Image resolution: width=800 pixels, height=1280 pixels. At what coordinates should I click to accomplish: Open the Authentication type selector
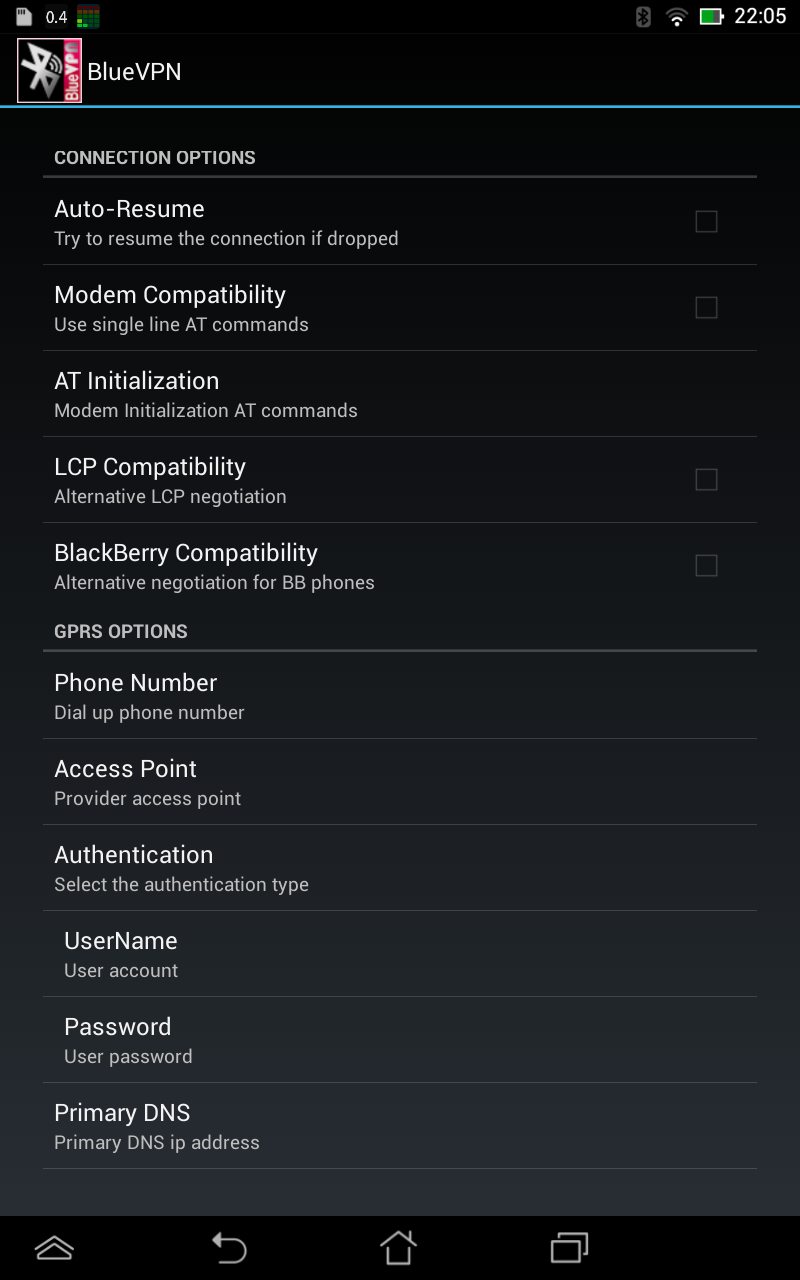400,868
